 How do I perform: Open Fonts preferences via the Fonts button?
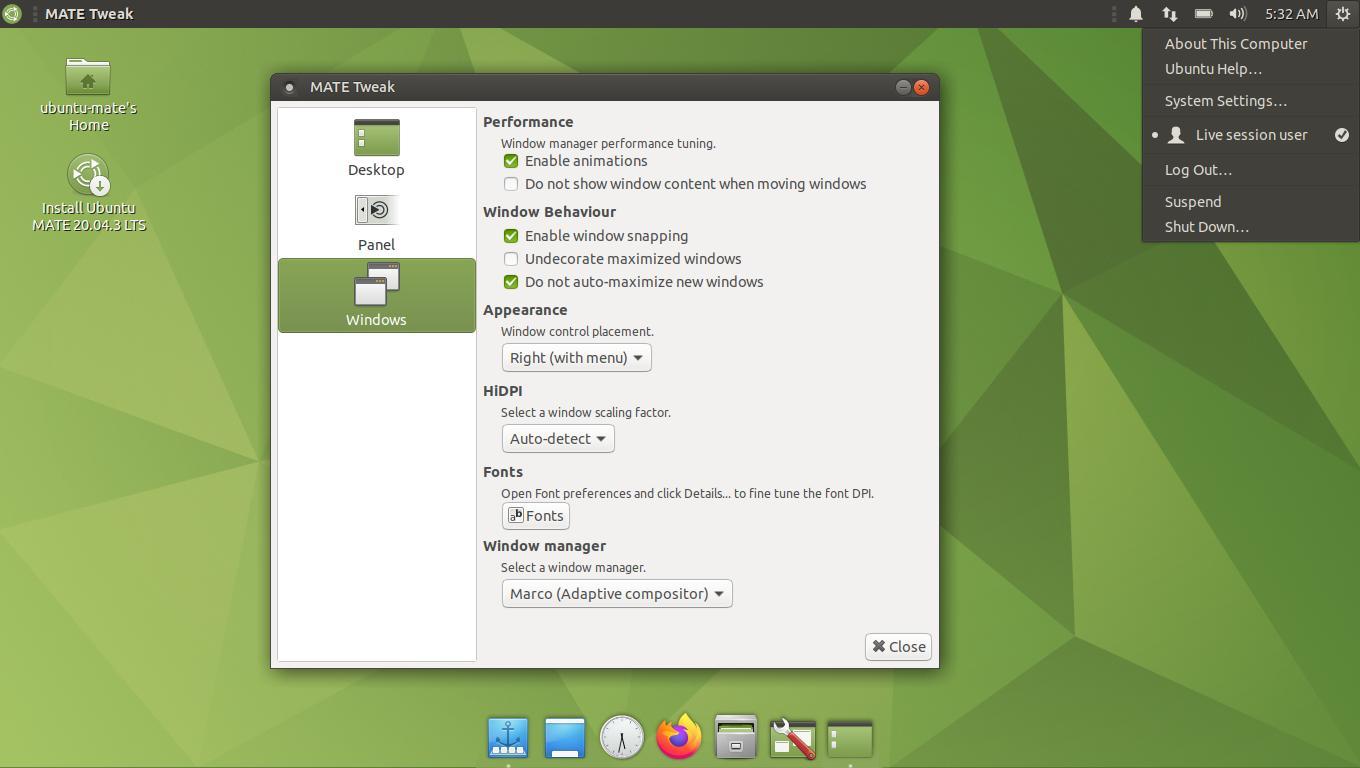point(535,515)
